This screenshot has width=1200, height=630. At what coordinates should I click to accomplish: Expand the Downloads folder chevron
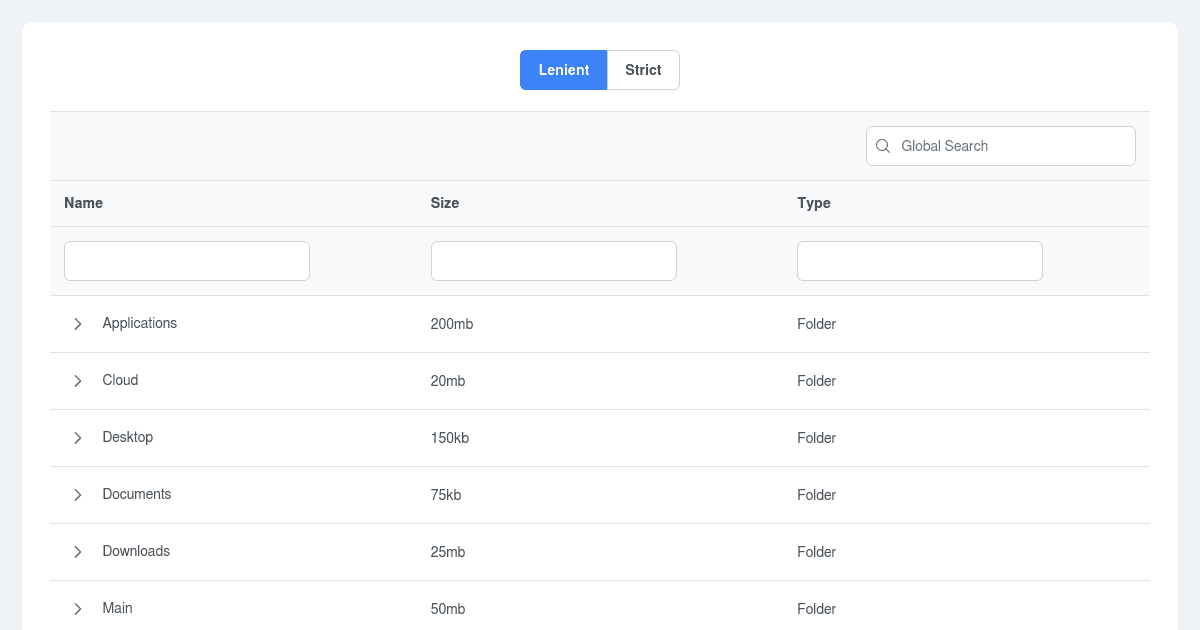[78, 552]
